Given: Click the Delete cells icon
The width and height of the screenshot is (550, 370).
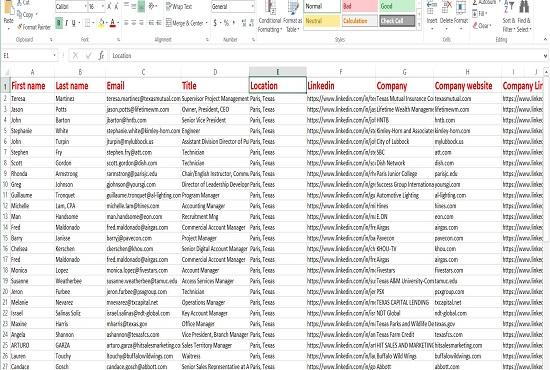Looking at the screenshot, I should [x=446, y=12].
